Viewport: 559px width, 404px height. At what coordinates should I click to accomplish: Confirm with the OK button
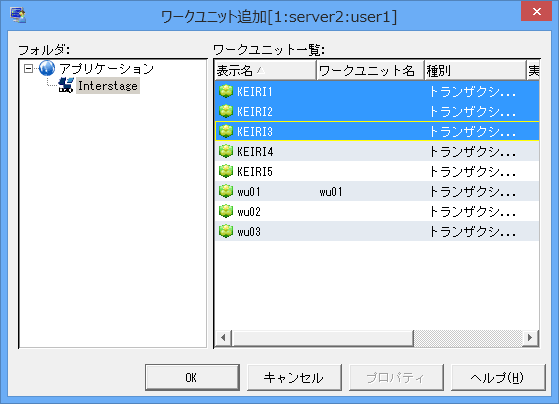click(192, 377)
